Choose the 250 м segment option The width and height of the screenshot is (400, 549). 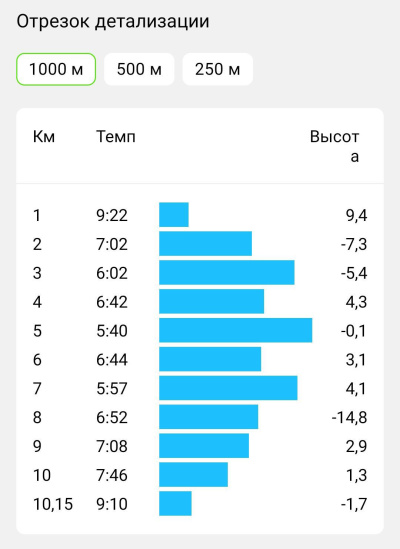pos(218,69)
